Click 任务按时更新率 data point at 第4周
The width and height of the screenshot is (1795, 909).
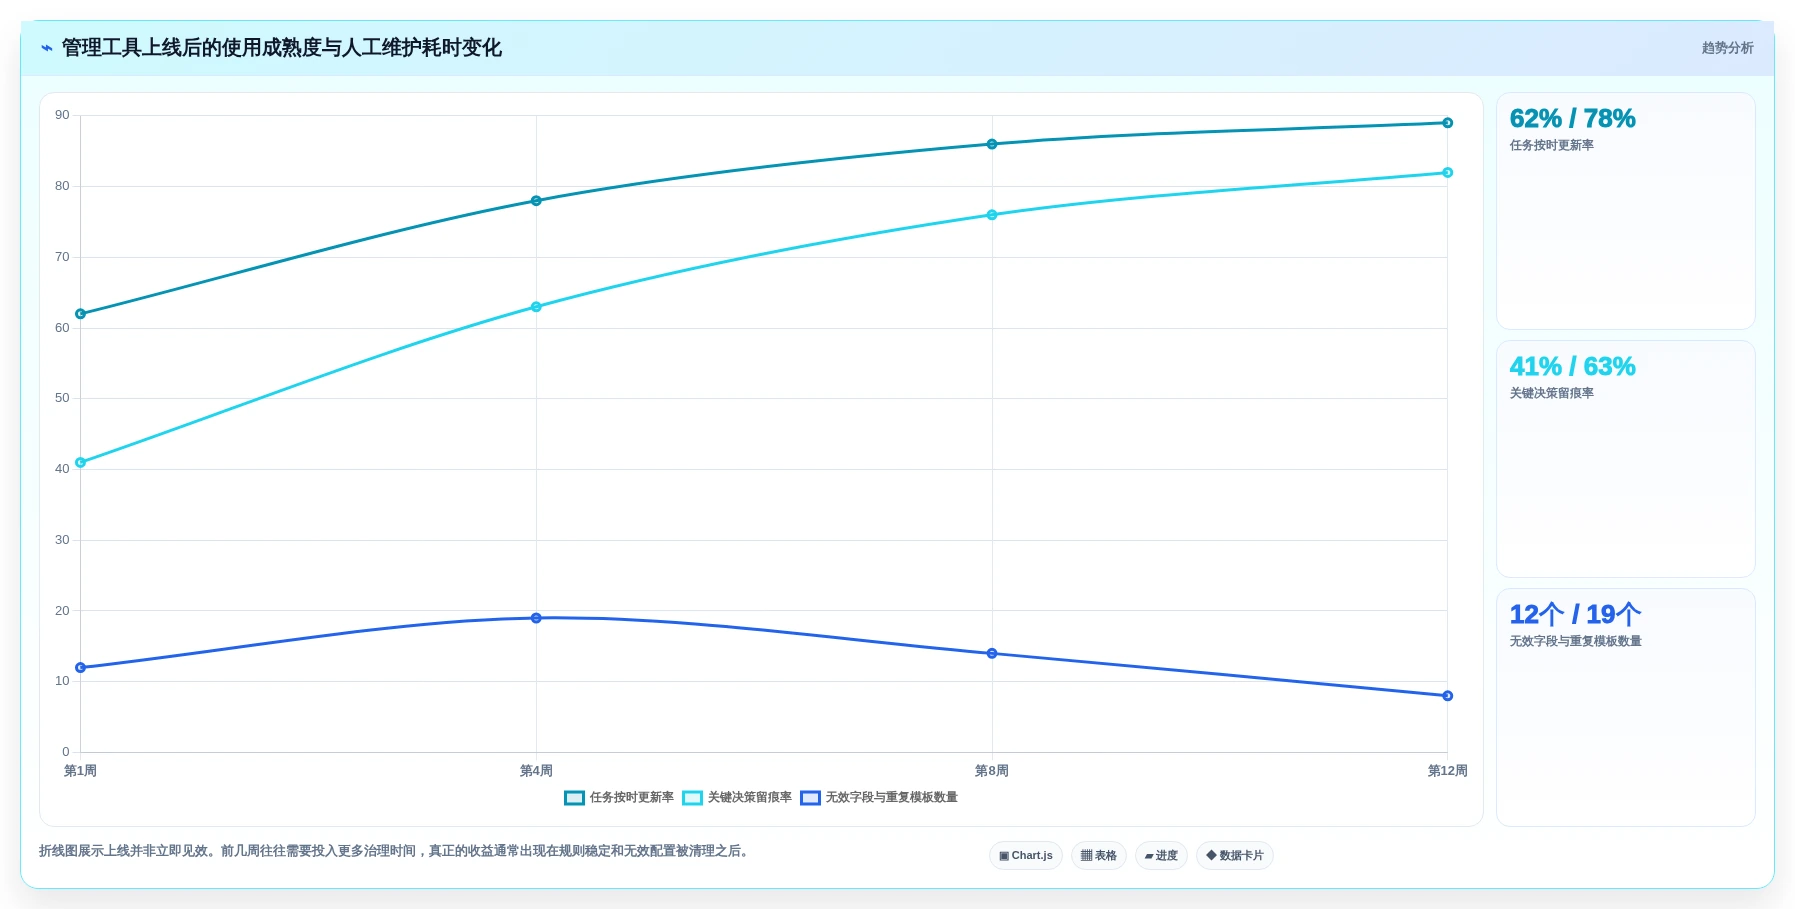536,201
